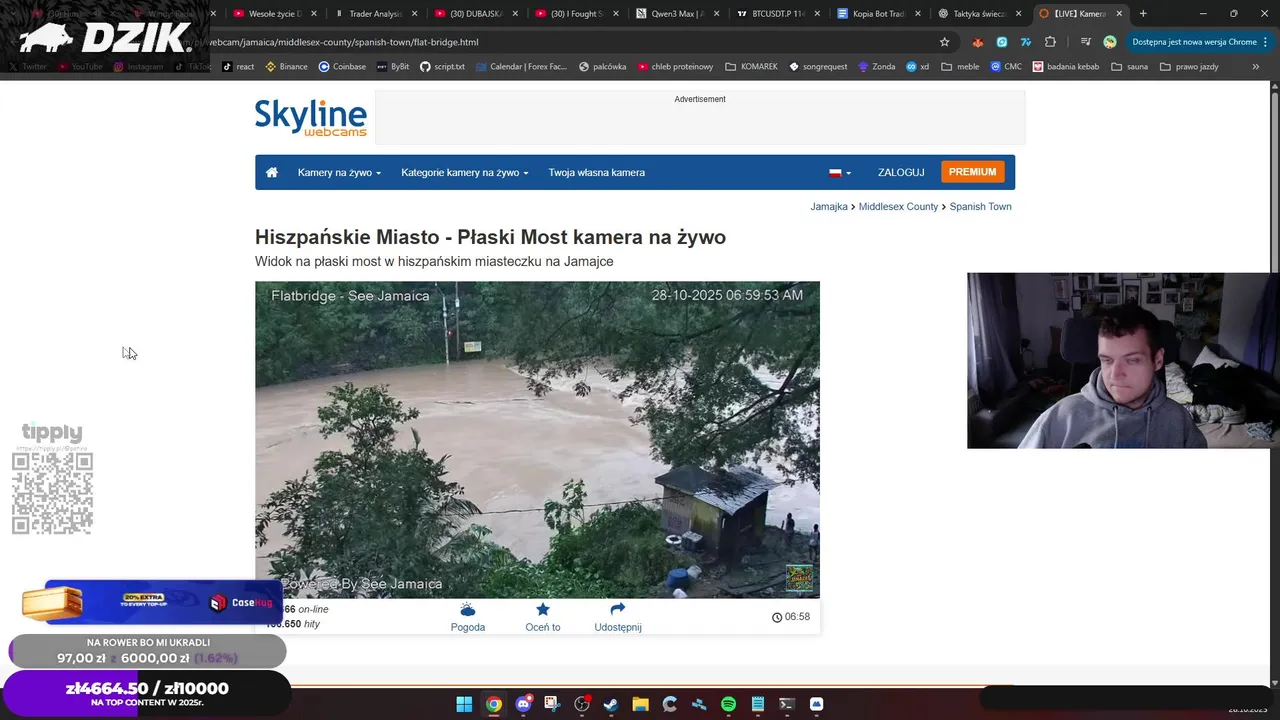Screen dimensions: 1280x720
Task: Click the ZALOGUJ login link
Action: click(x=901, y=172)
